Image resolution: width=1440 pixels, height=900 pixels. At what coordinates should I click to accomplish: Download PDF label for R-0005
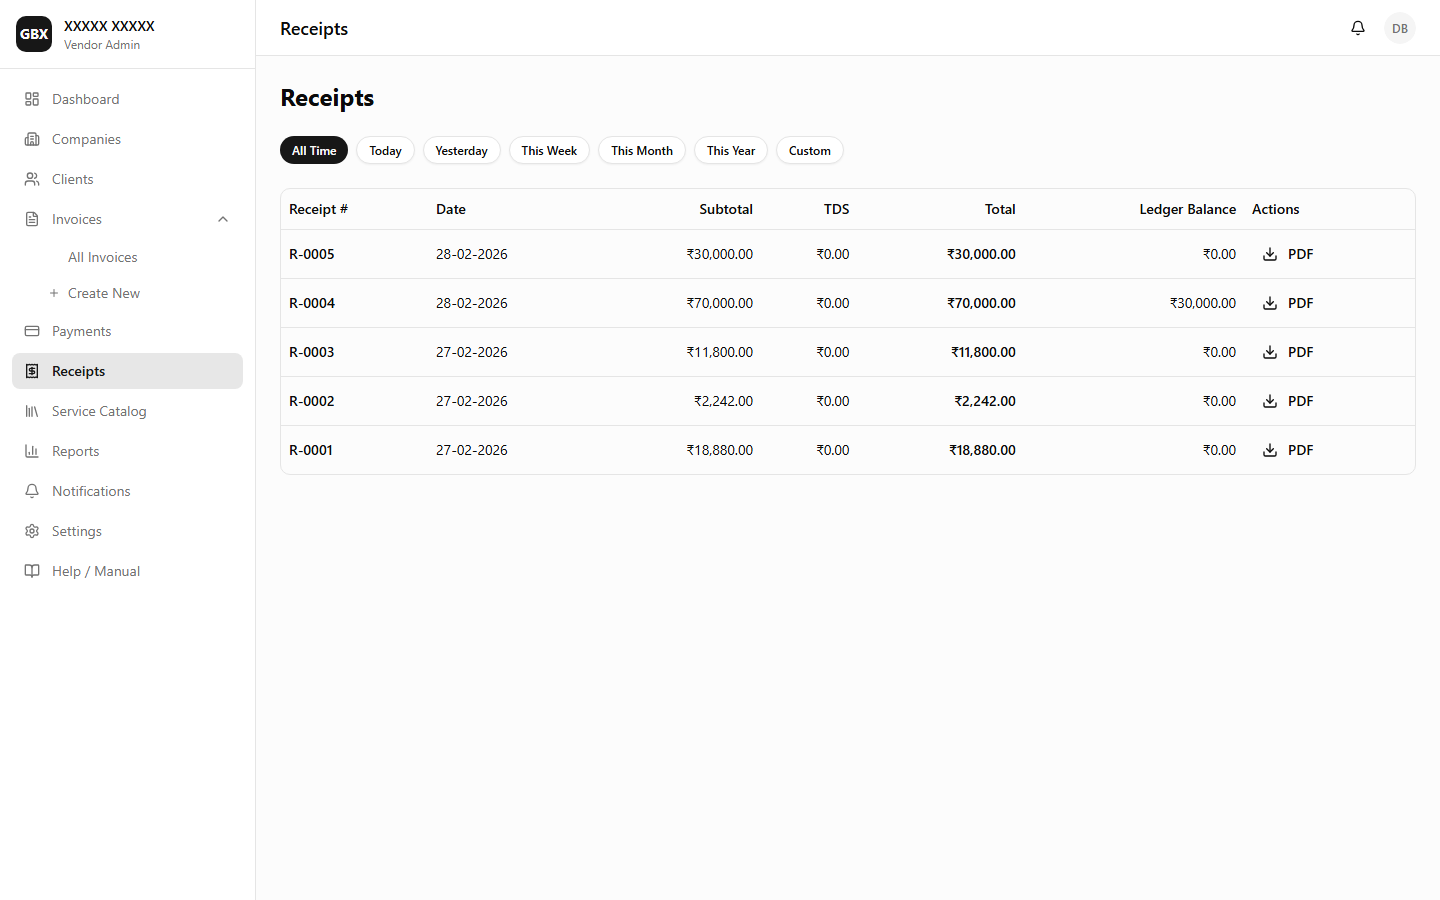[x=1300, y=254]
